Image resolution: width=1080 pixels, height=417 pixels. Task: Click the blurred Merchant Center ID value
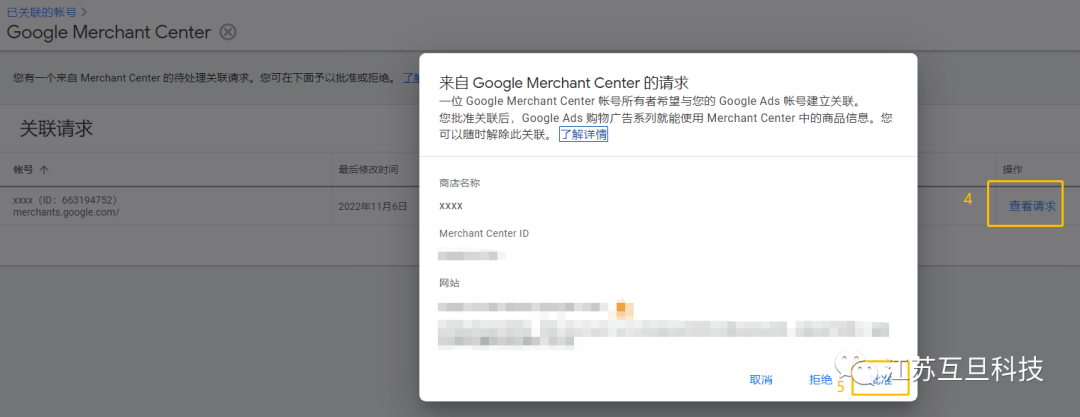[472, 256]
